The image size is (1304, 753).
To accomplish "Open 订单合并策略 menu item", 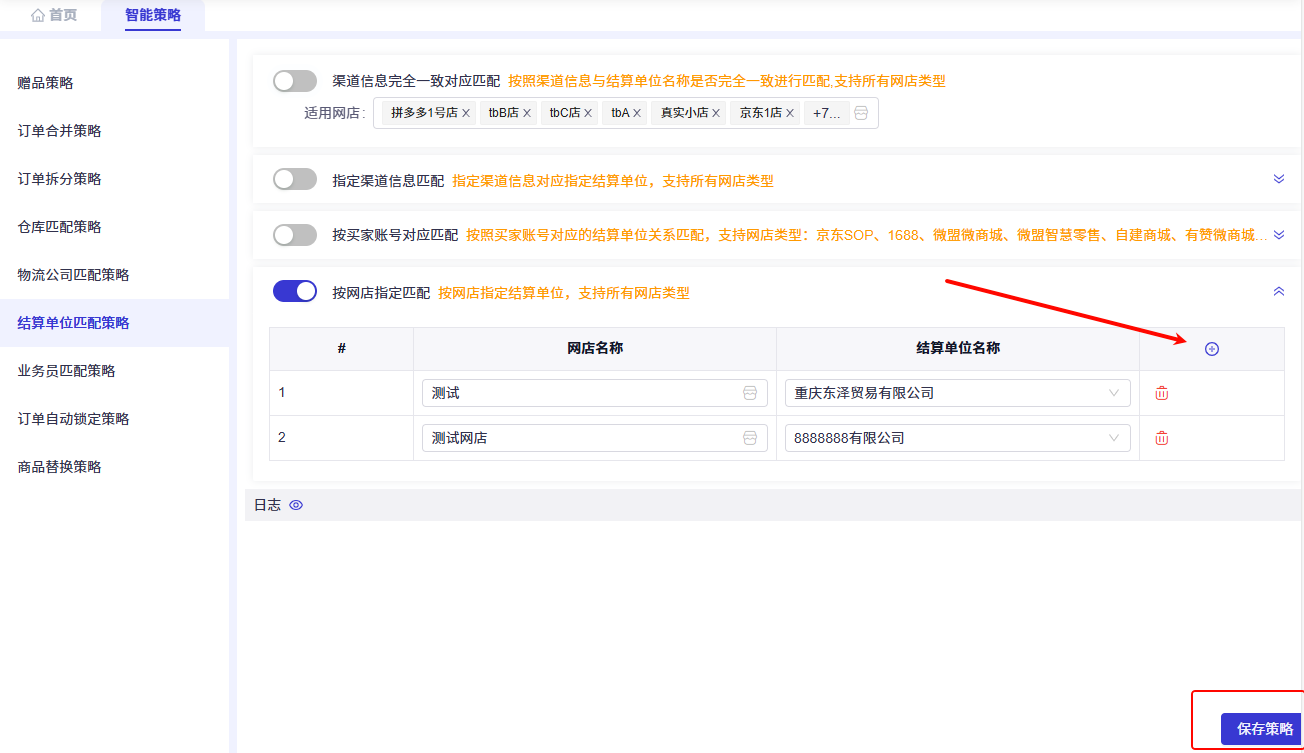I will click(x=114, y=131).
